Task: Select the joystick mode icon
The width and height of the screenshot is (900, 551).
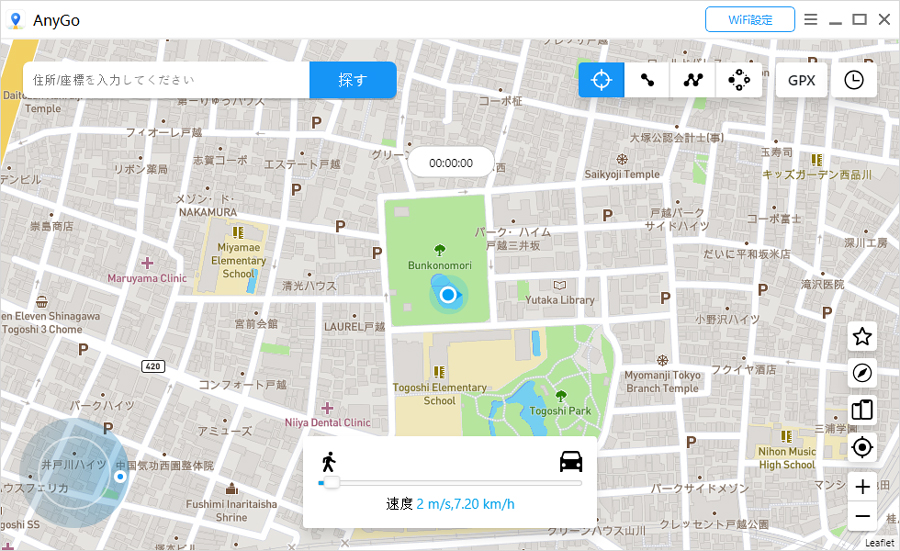Action: [739, 80]
